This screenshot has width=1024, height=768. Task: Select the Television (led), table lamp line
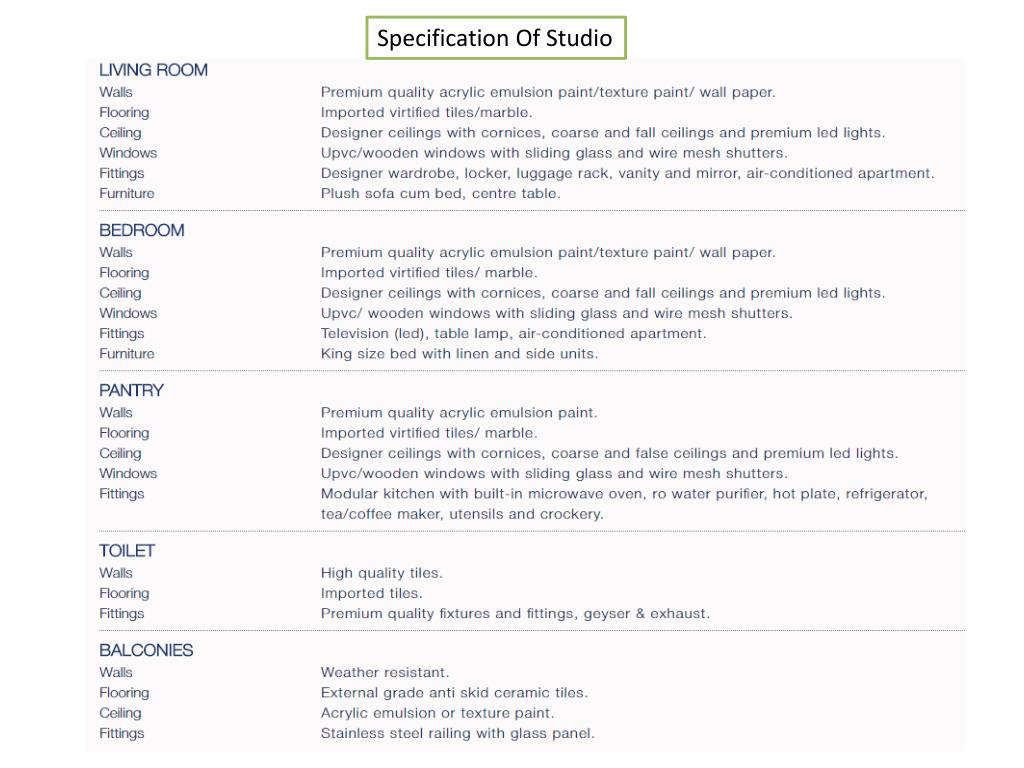tap(513, 333)
